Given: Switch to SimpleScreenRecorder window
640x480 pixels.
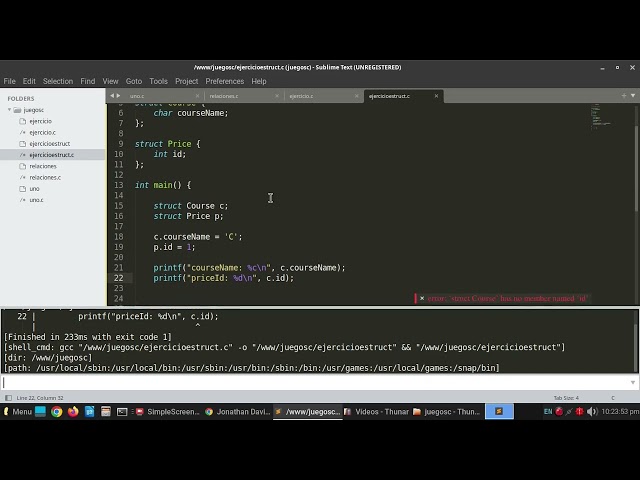Looking at the screenshot, I should [x=167, y=412].
